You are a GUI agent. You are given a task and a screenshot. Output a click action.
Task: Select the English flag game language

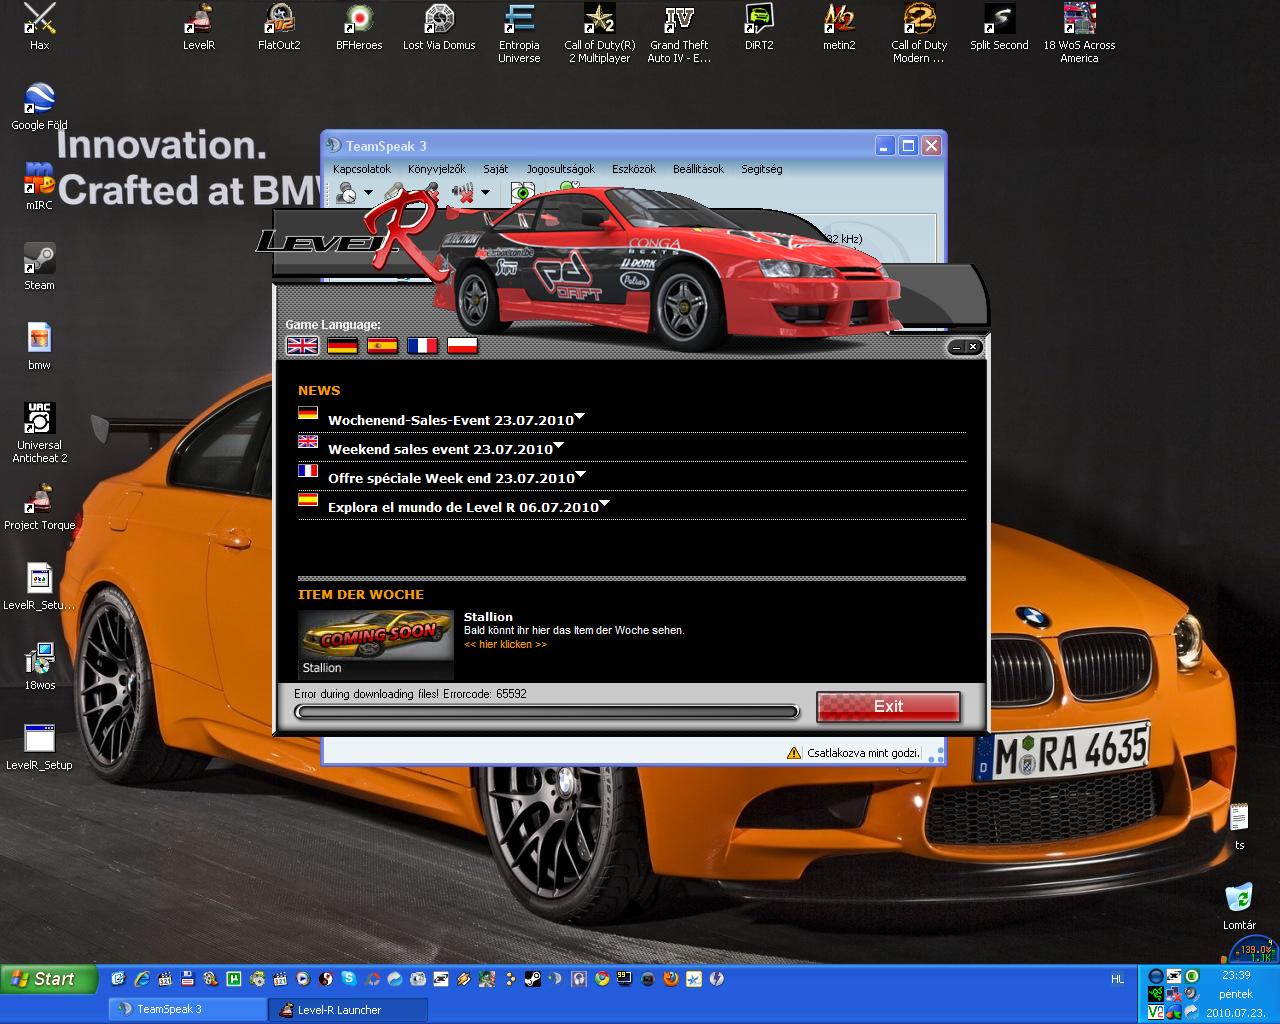(x=302, y=345)
